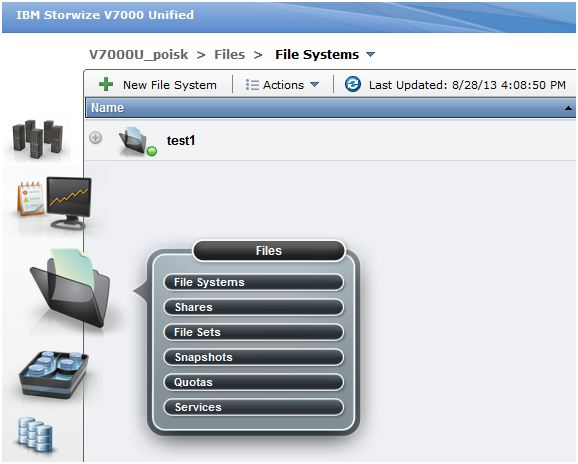Choose File Sets in Files menu
578x464 pixels.
point(254,332)
